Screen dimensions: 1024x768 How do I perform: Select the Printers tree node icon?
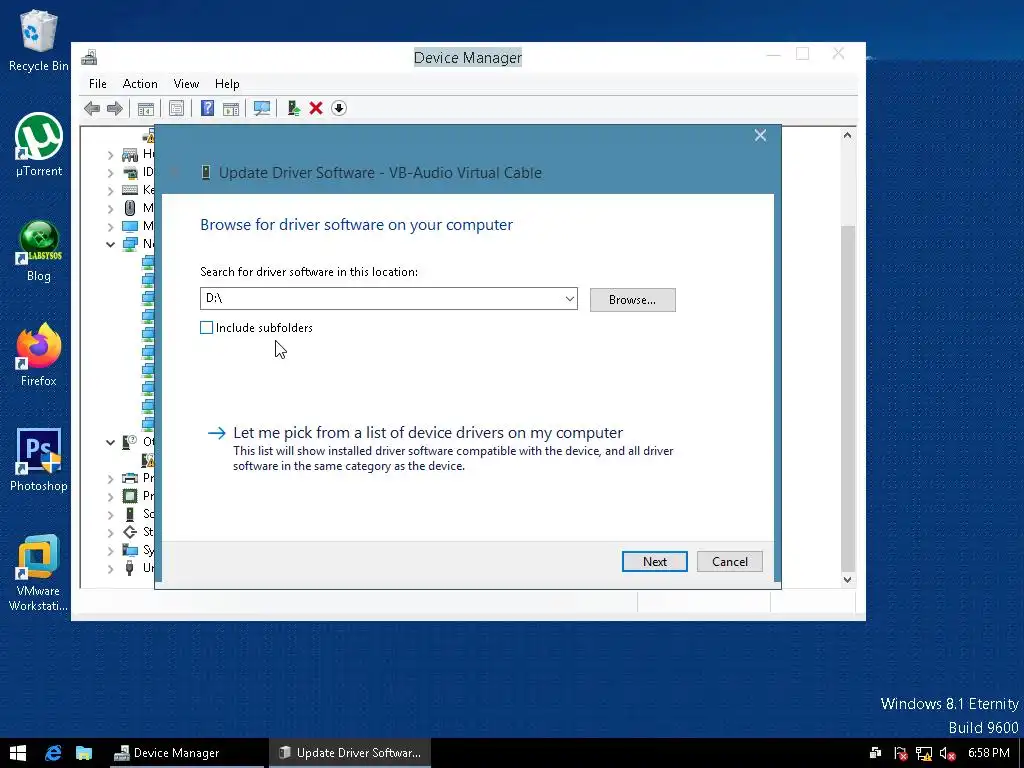pos(130,478)
